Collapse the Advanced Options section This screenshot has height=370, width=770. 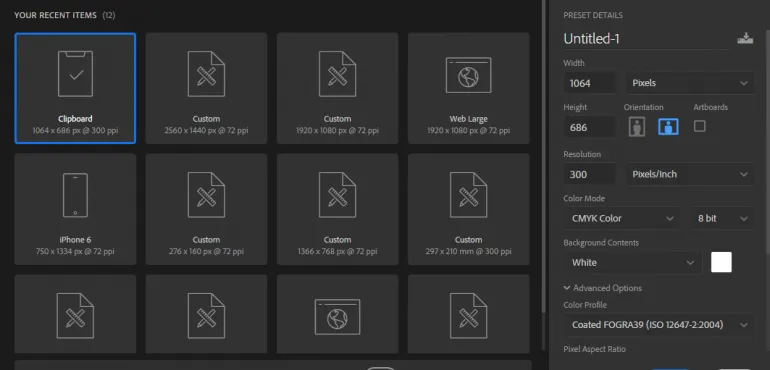click(x=603, y=288)
